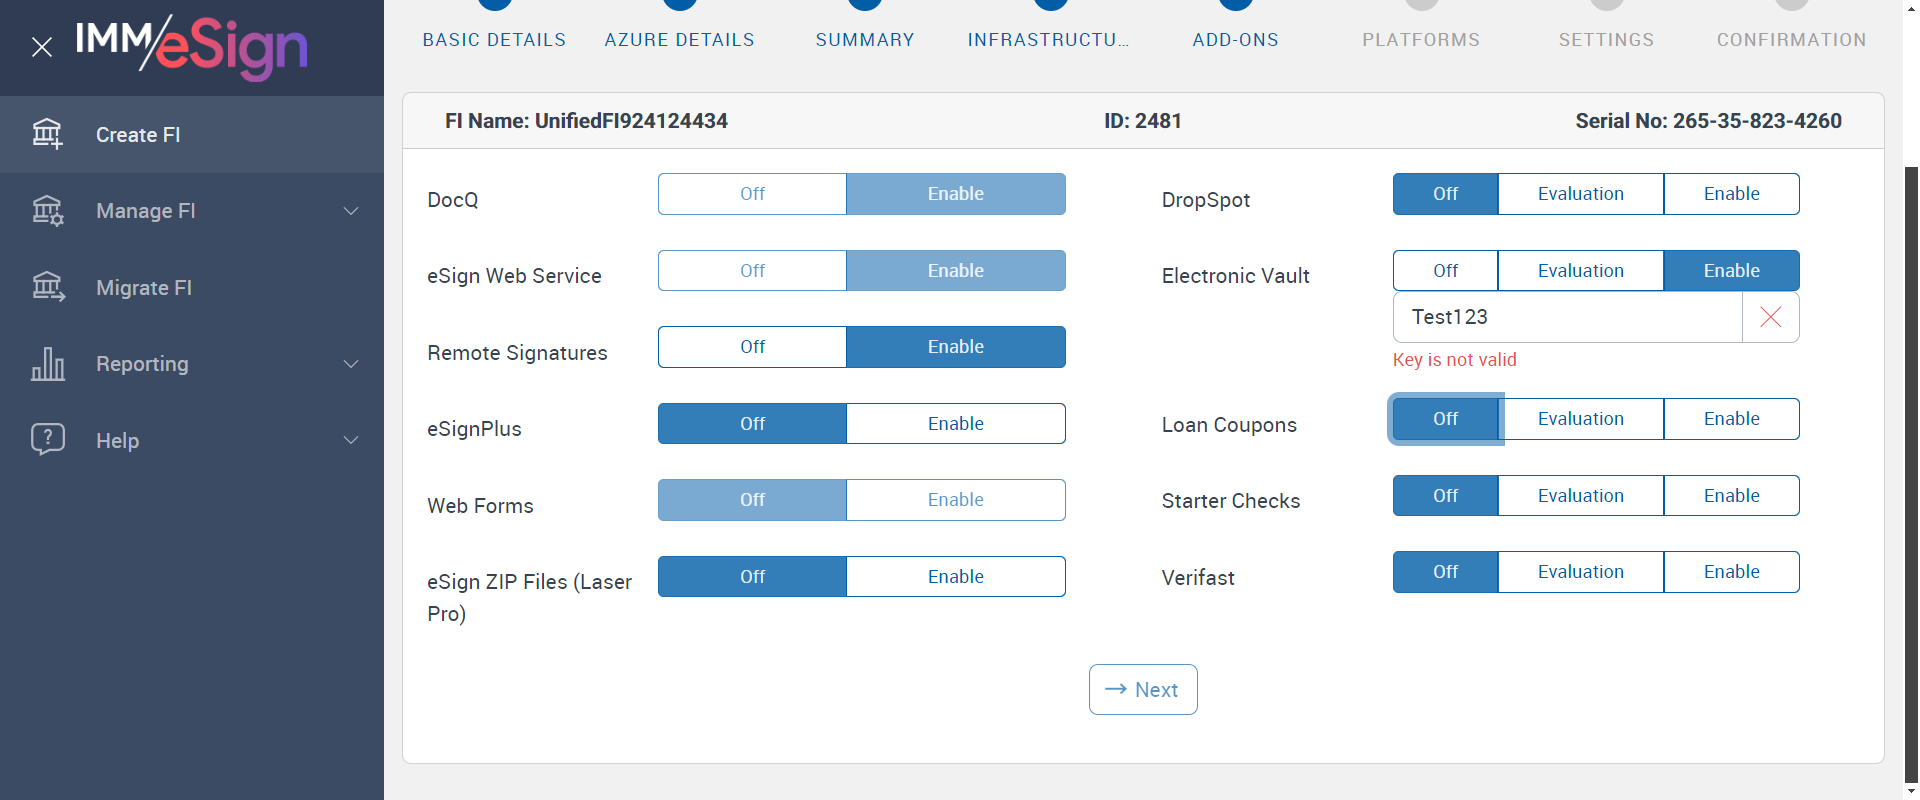
Task: Go to the Settings step
Action: (x=1606, y=40)
